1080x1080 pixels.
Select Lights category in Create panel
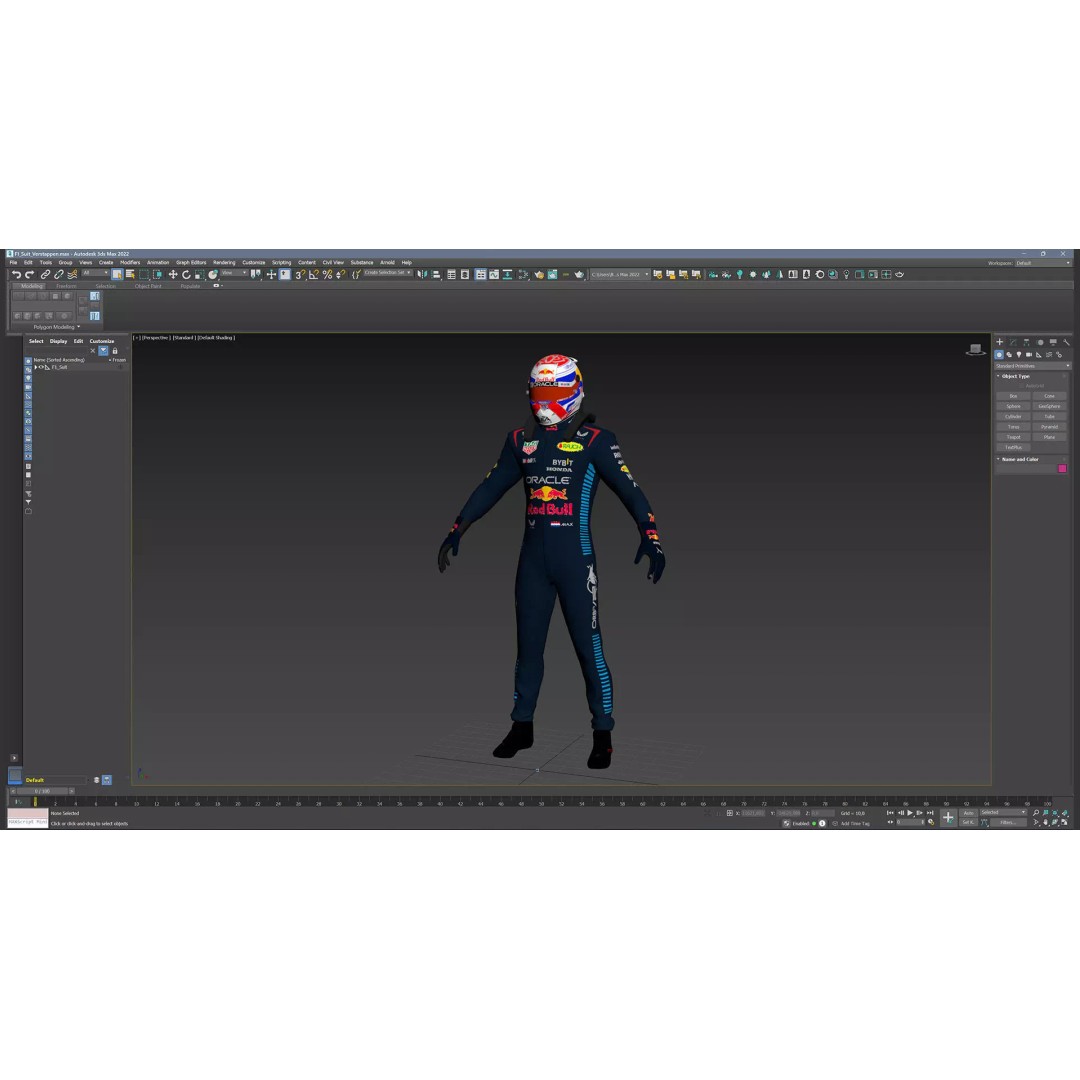click(x=1019, y=355)
